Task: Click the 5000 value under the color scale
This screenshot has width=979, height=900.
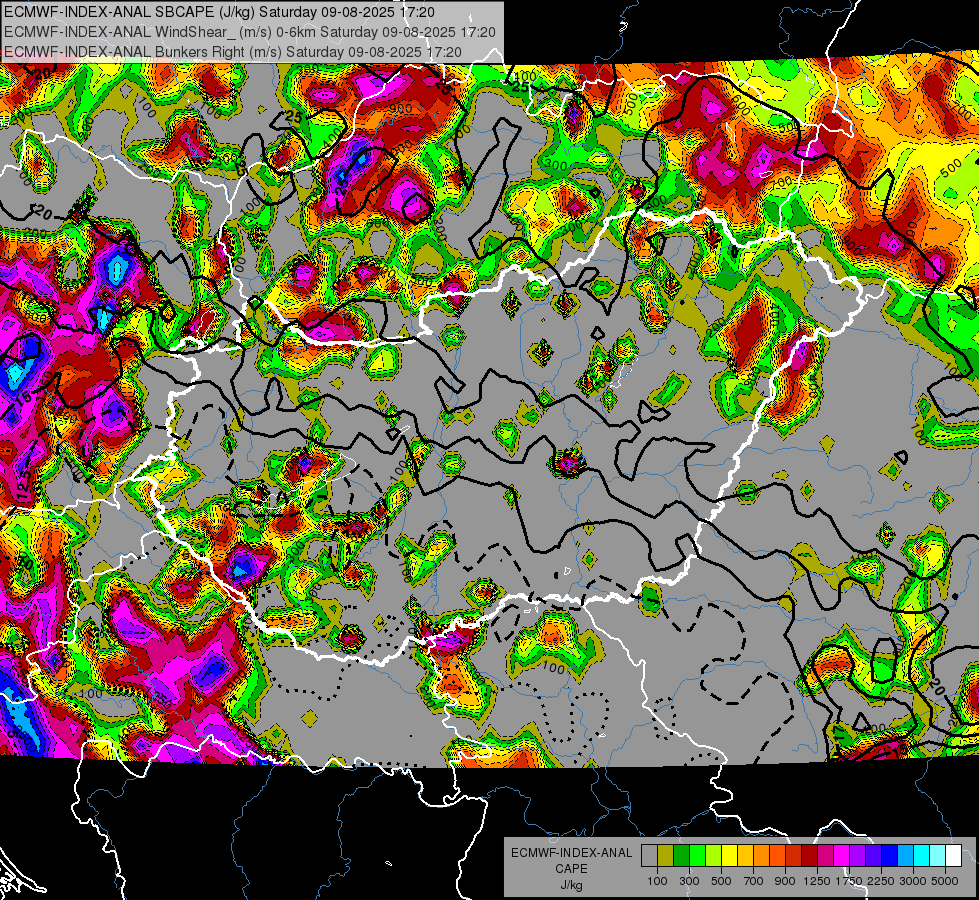Action: pos(945,881)
